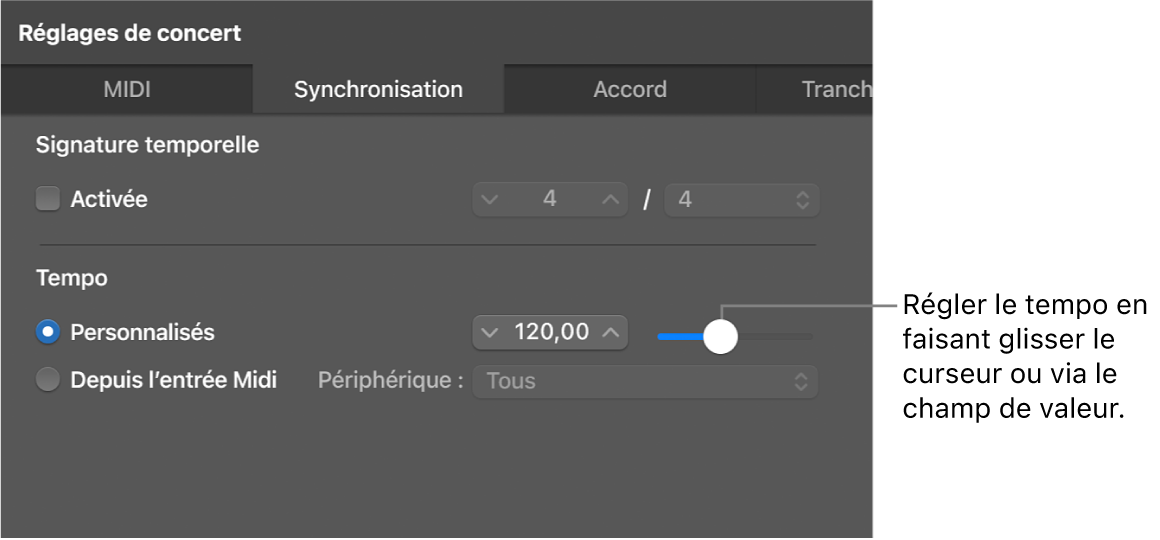Enable the Activée time signature checkbox
Screen dimensions: 1160x540
(x=48, y=200)
